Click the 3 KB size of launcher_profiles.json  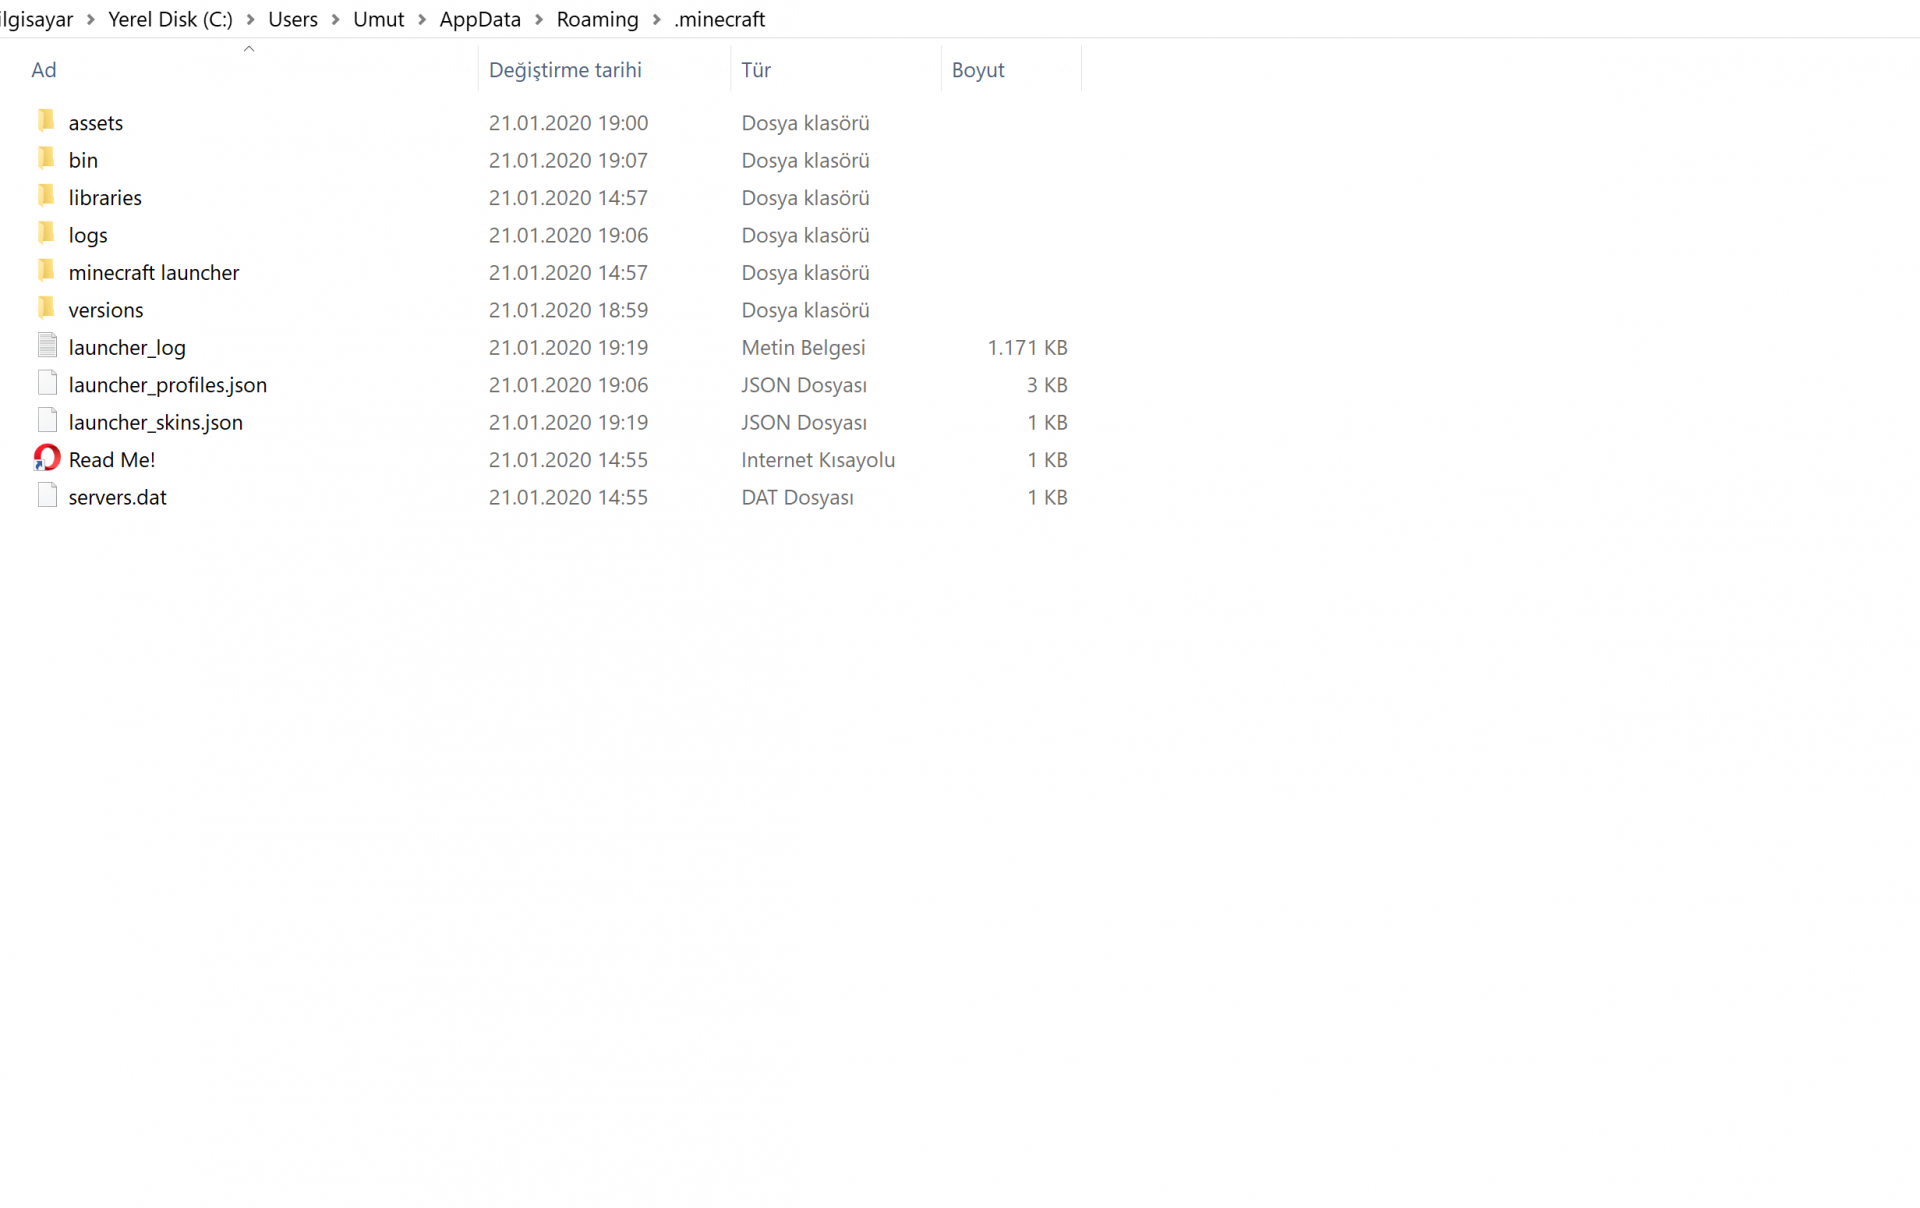[x=1047, y=385]
